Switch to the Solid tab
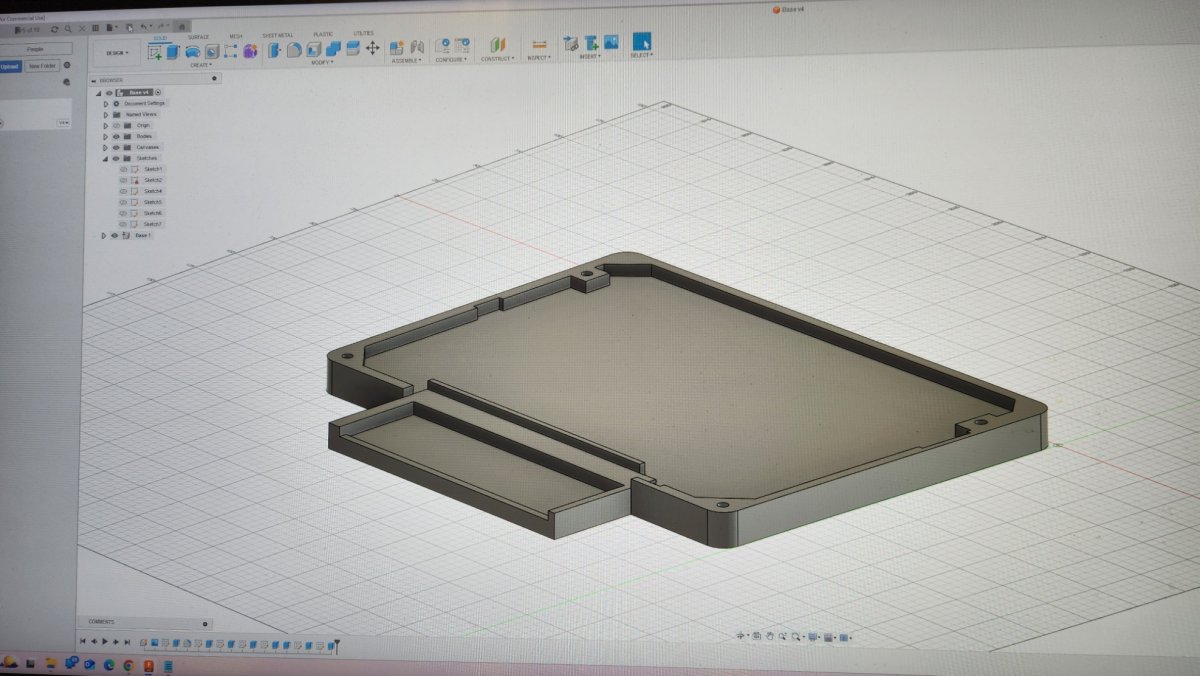This screenshot has width=1200, height=676. point(160,37)
